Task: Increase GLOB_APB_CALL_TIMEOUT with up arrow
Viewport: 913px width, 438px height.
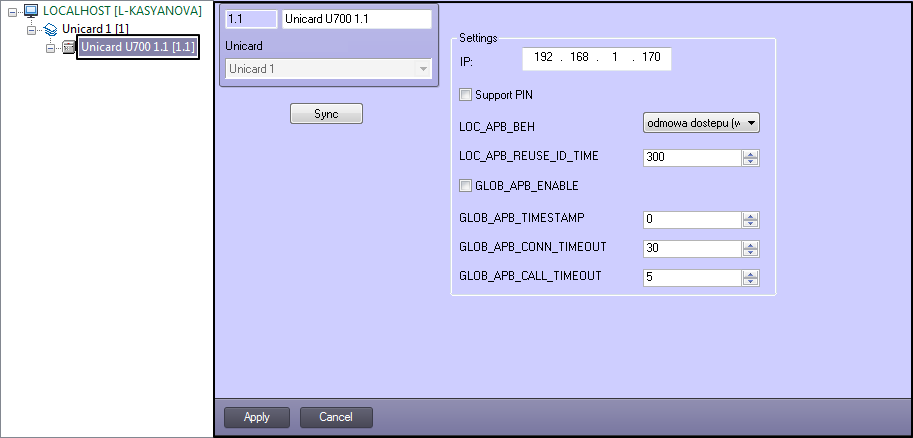Action: click(751, 274)
